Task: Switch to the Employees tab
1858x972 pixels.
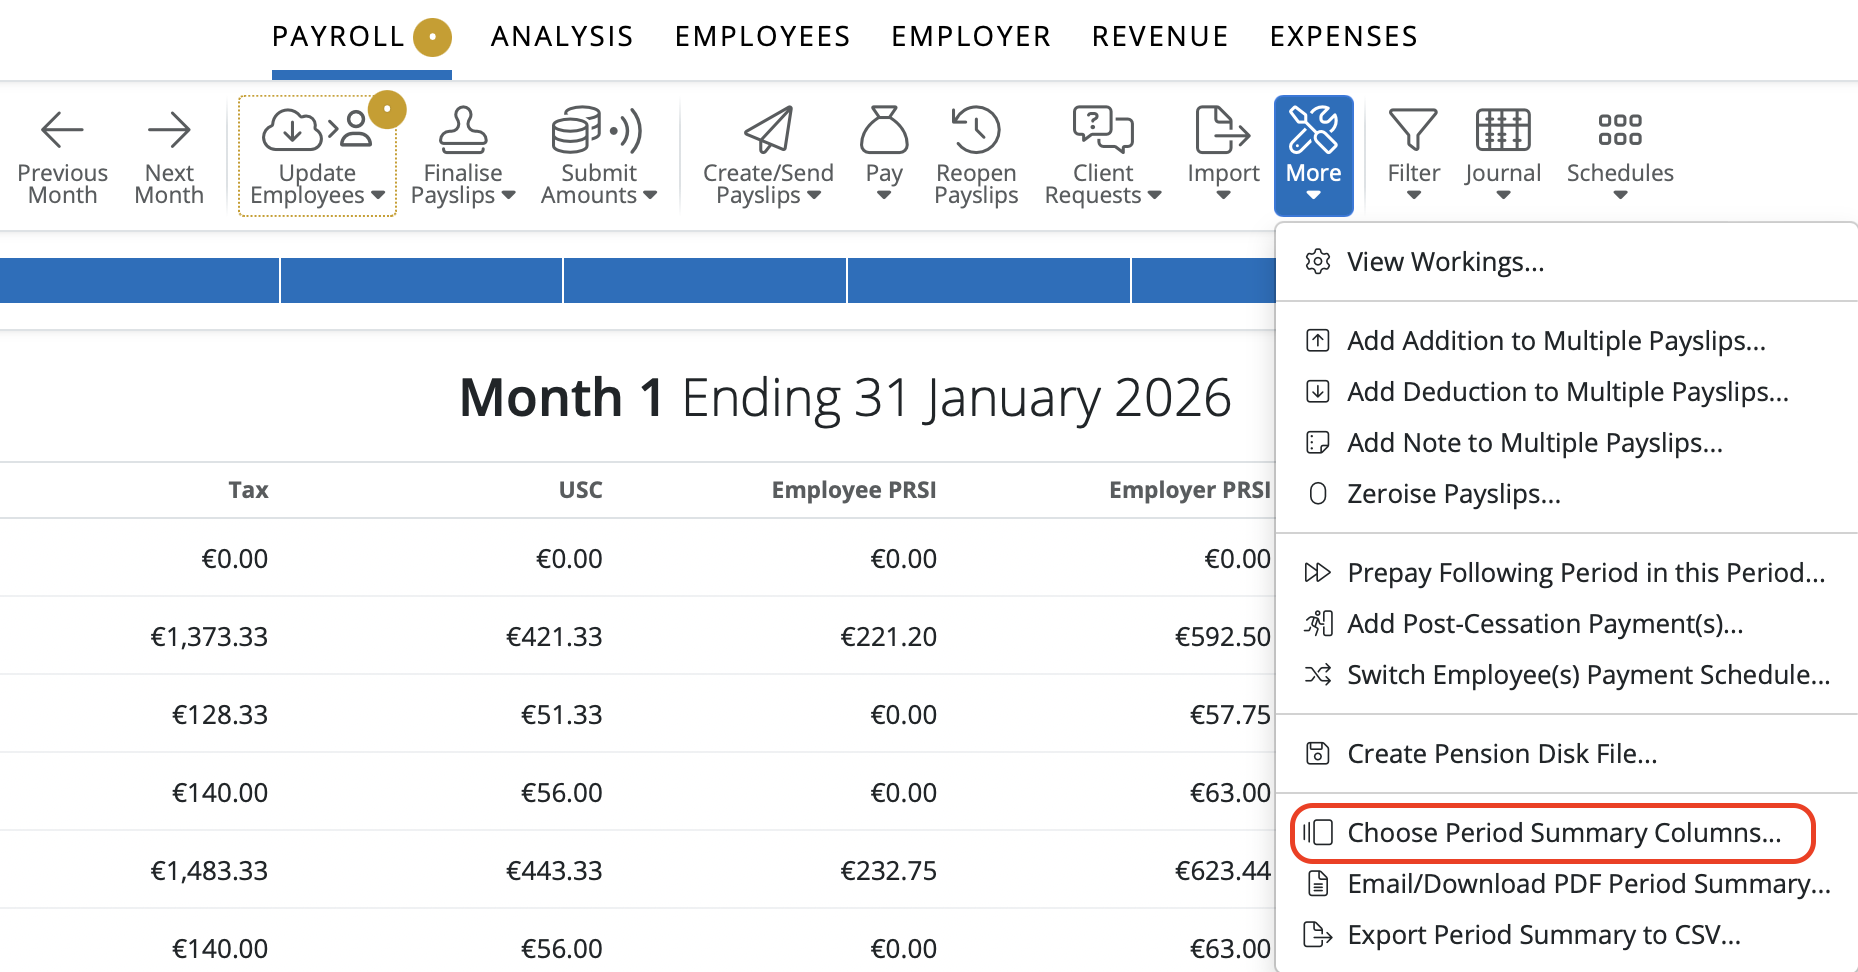Action: (762, 37)
